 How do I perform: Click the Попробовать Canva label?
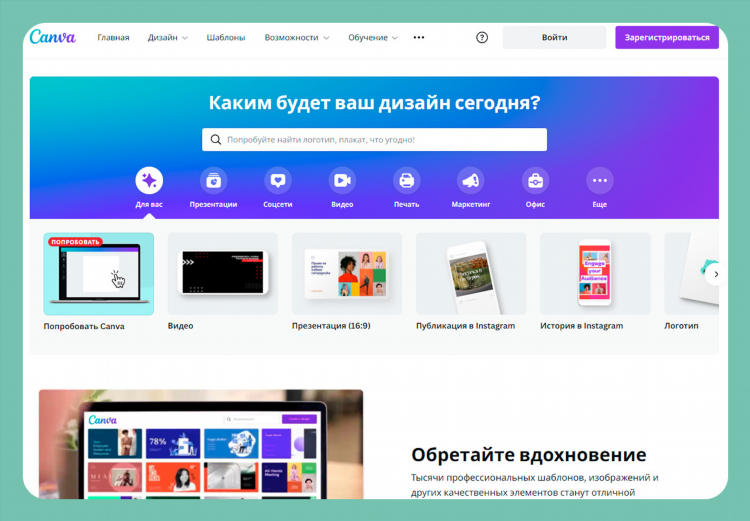tap(84, 326)
